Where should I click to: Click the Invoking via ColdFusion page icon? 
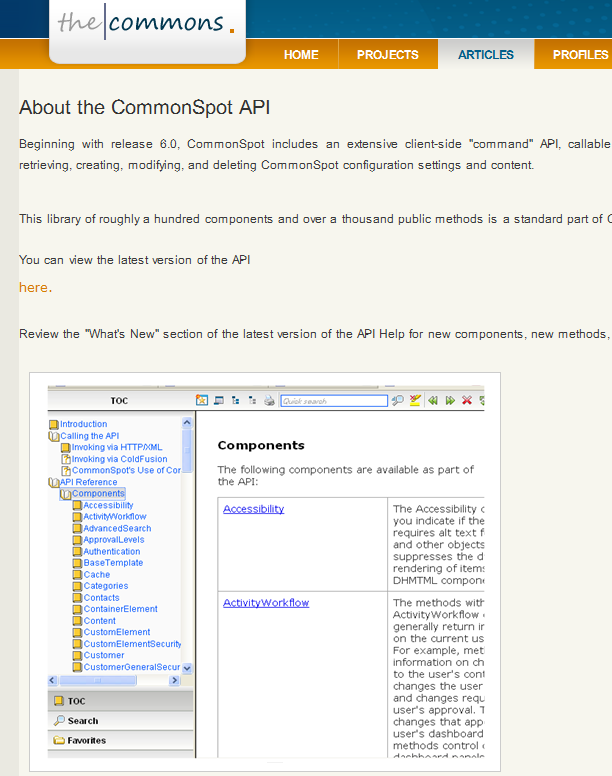point(66,459)
